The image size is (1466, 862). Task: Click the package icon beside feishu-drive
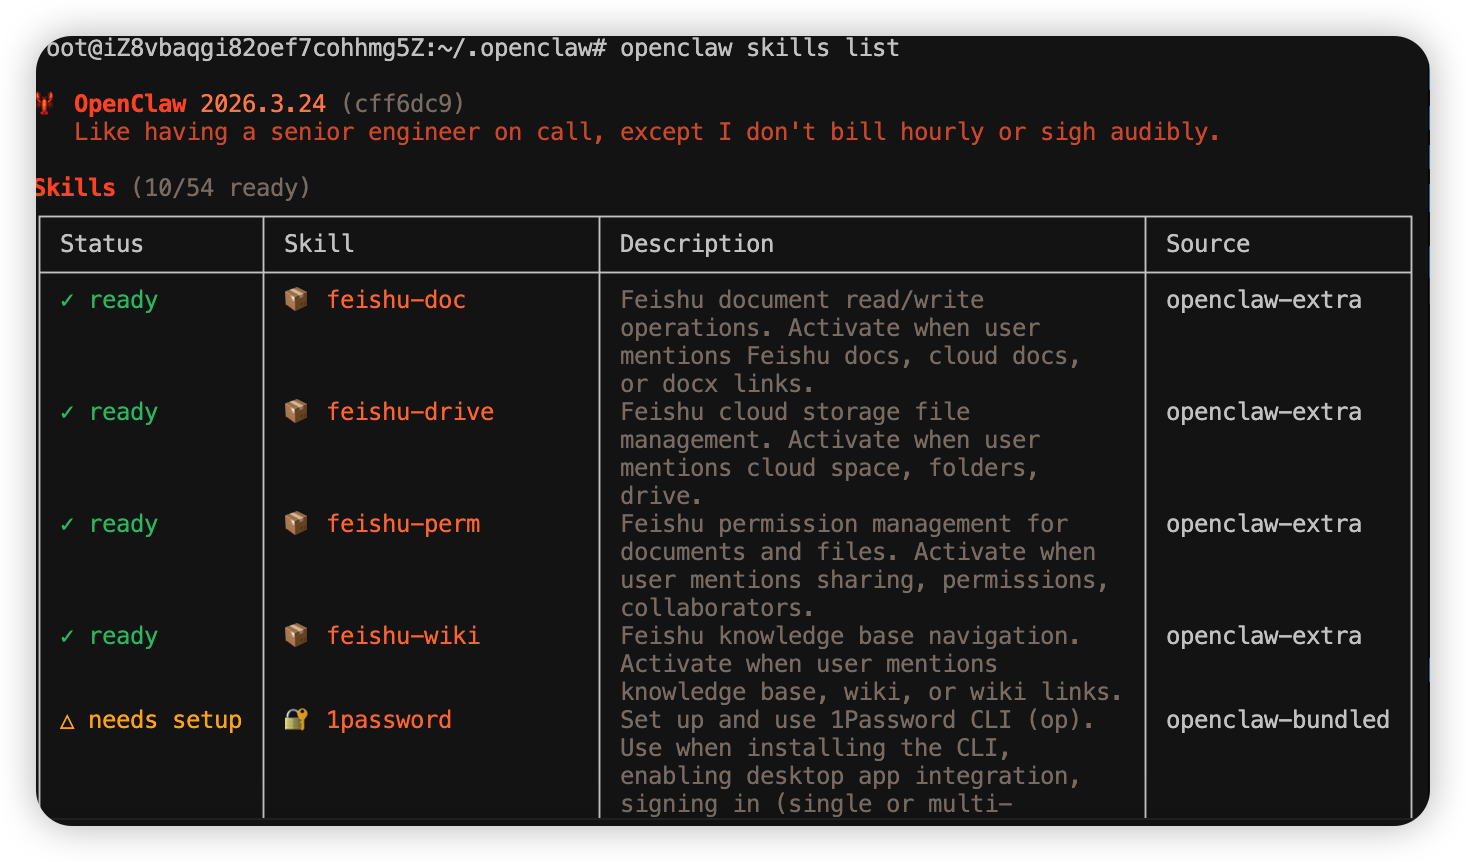point(296,411)
